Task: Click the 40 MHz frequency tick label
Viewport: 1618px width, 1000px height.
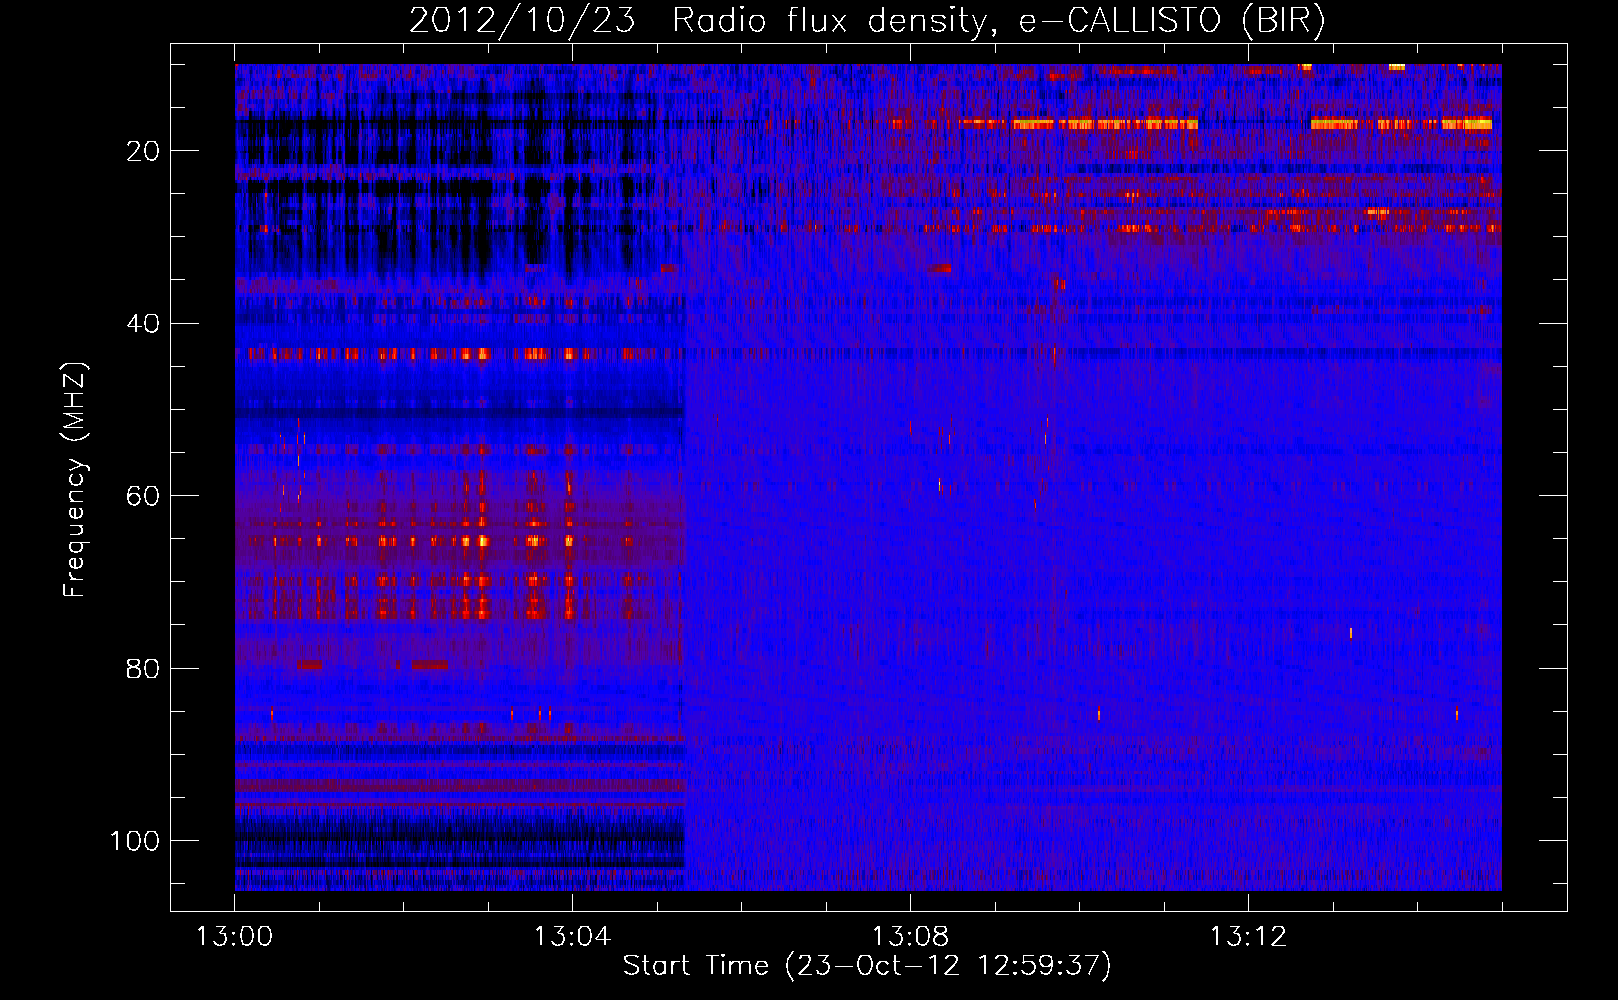Action: (x=143, y=324)
